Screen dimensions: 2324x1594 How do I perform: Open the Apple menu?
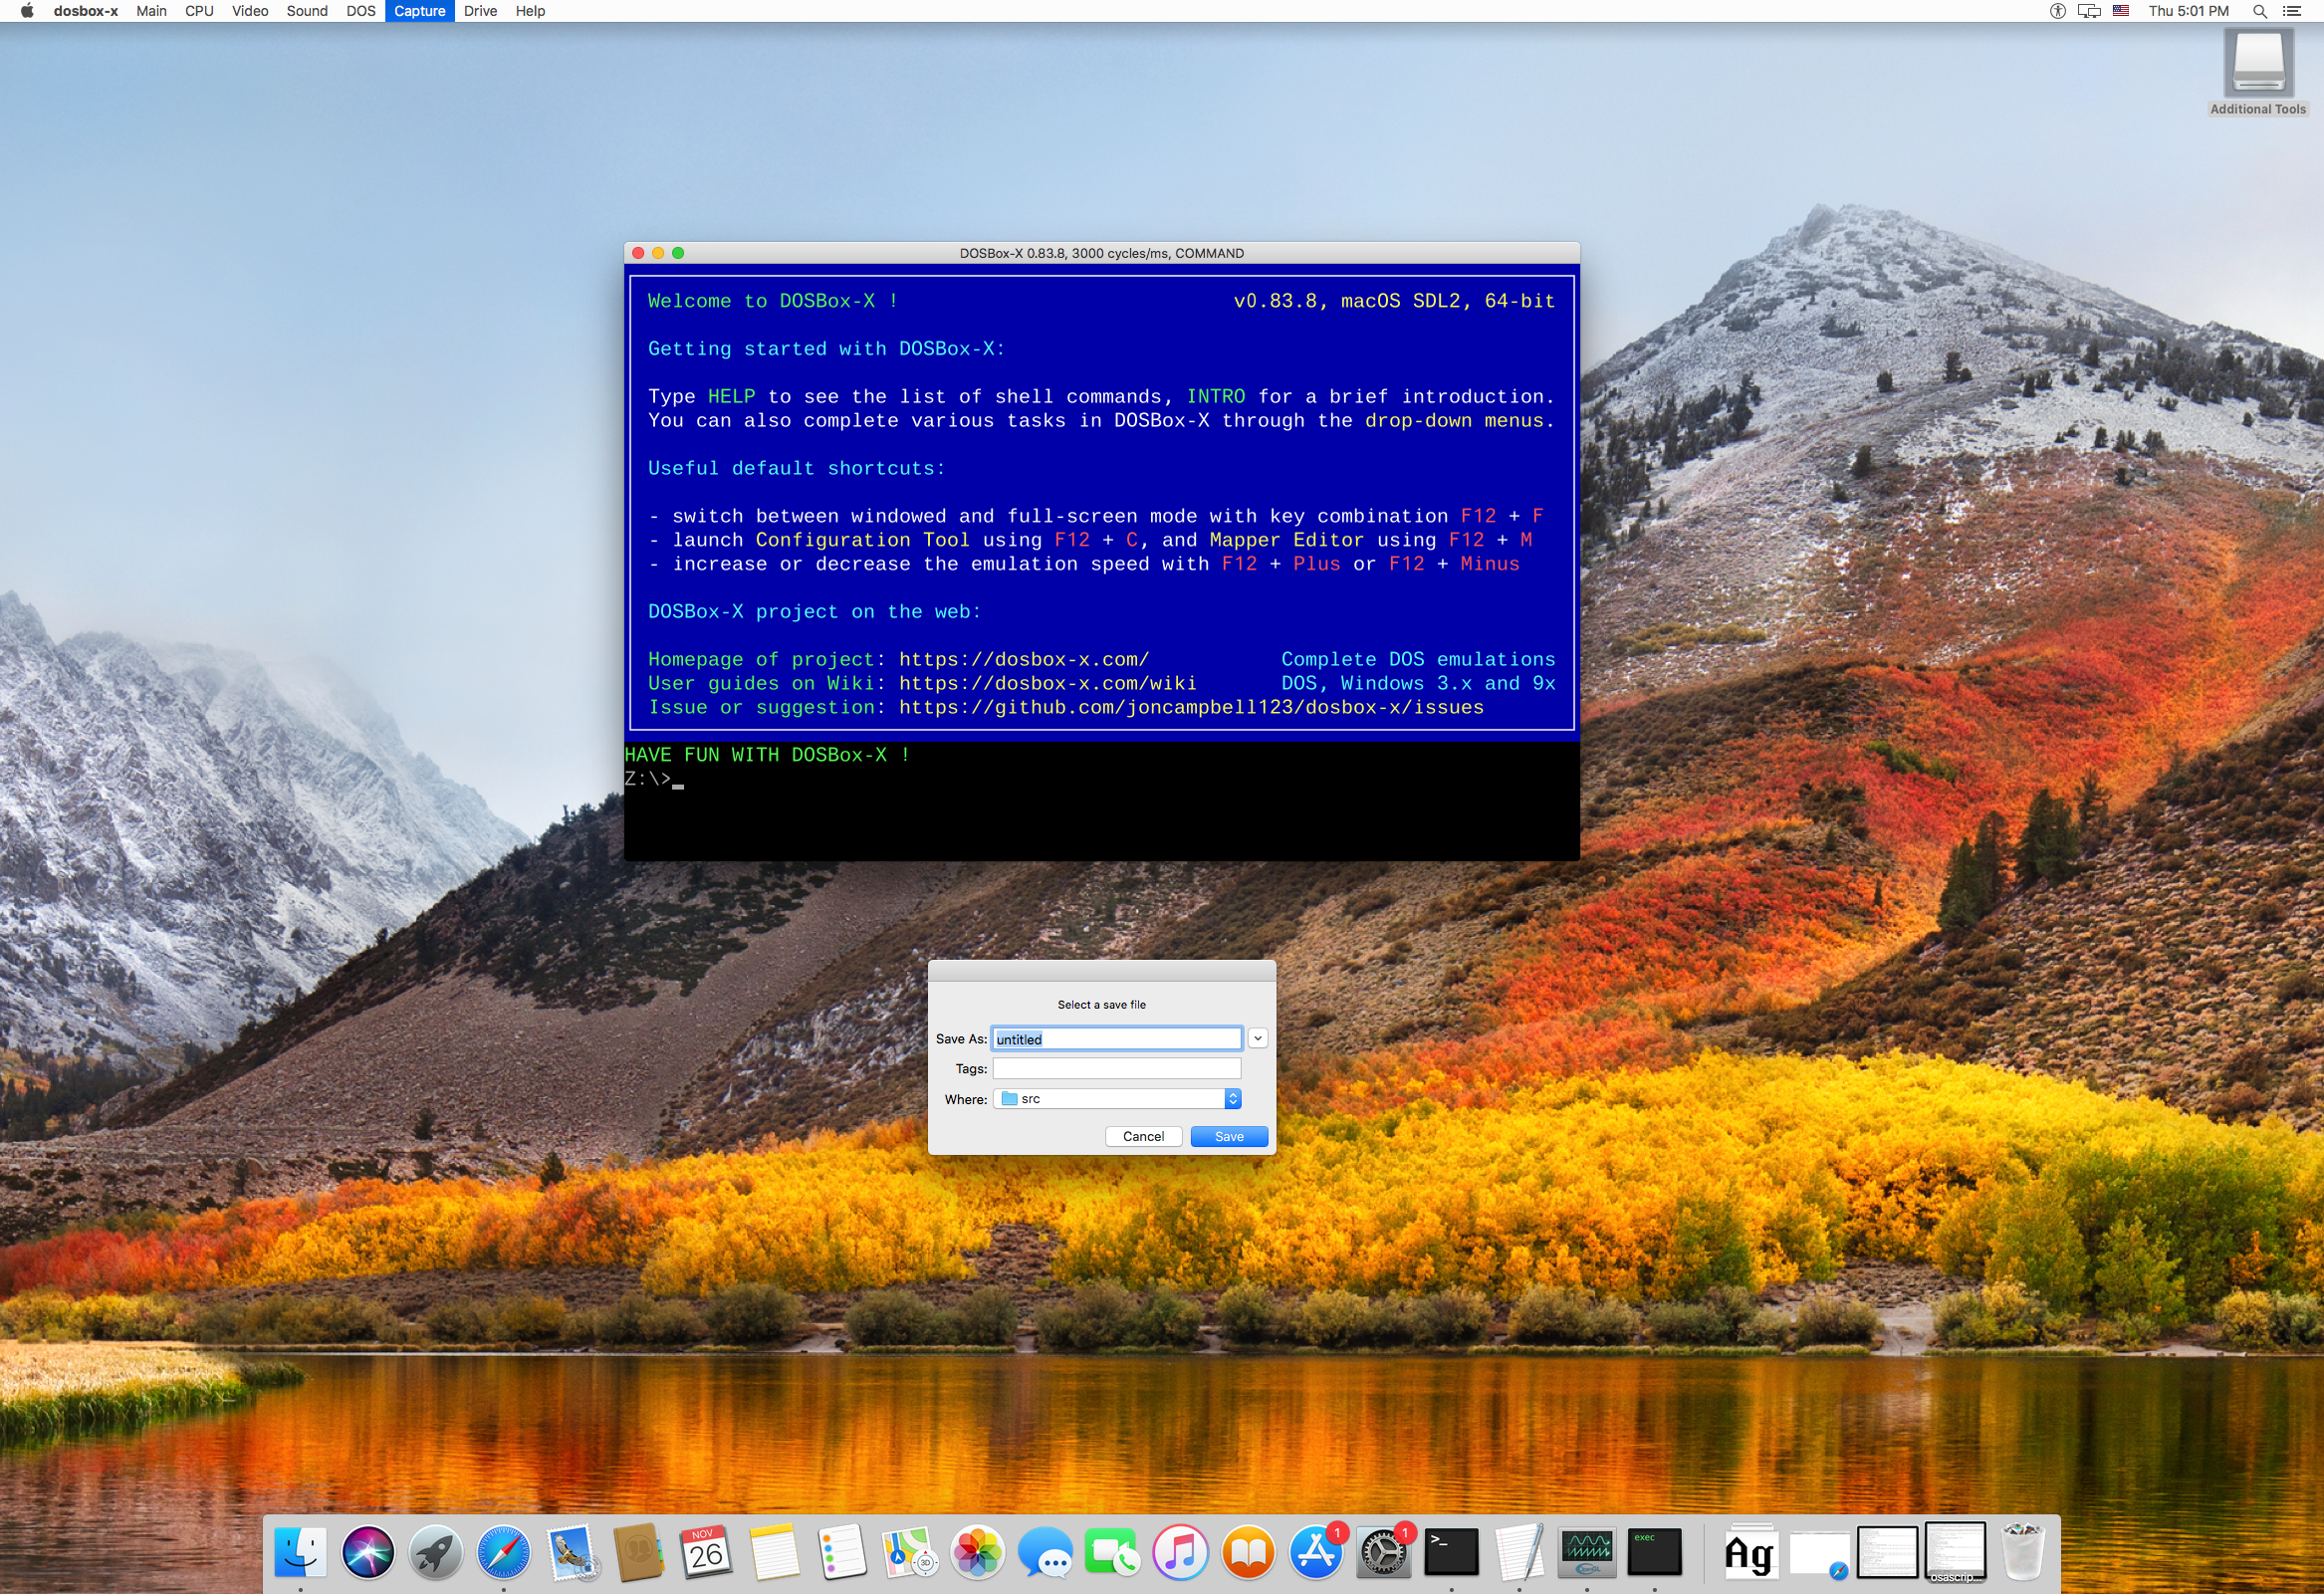(27, 11)
